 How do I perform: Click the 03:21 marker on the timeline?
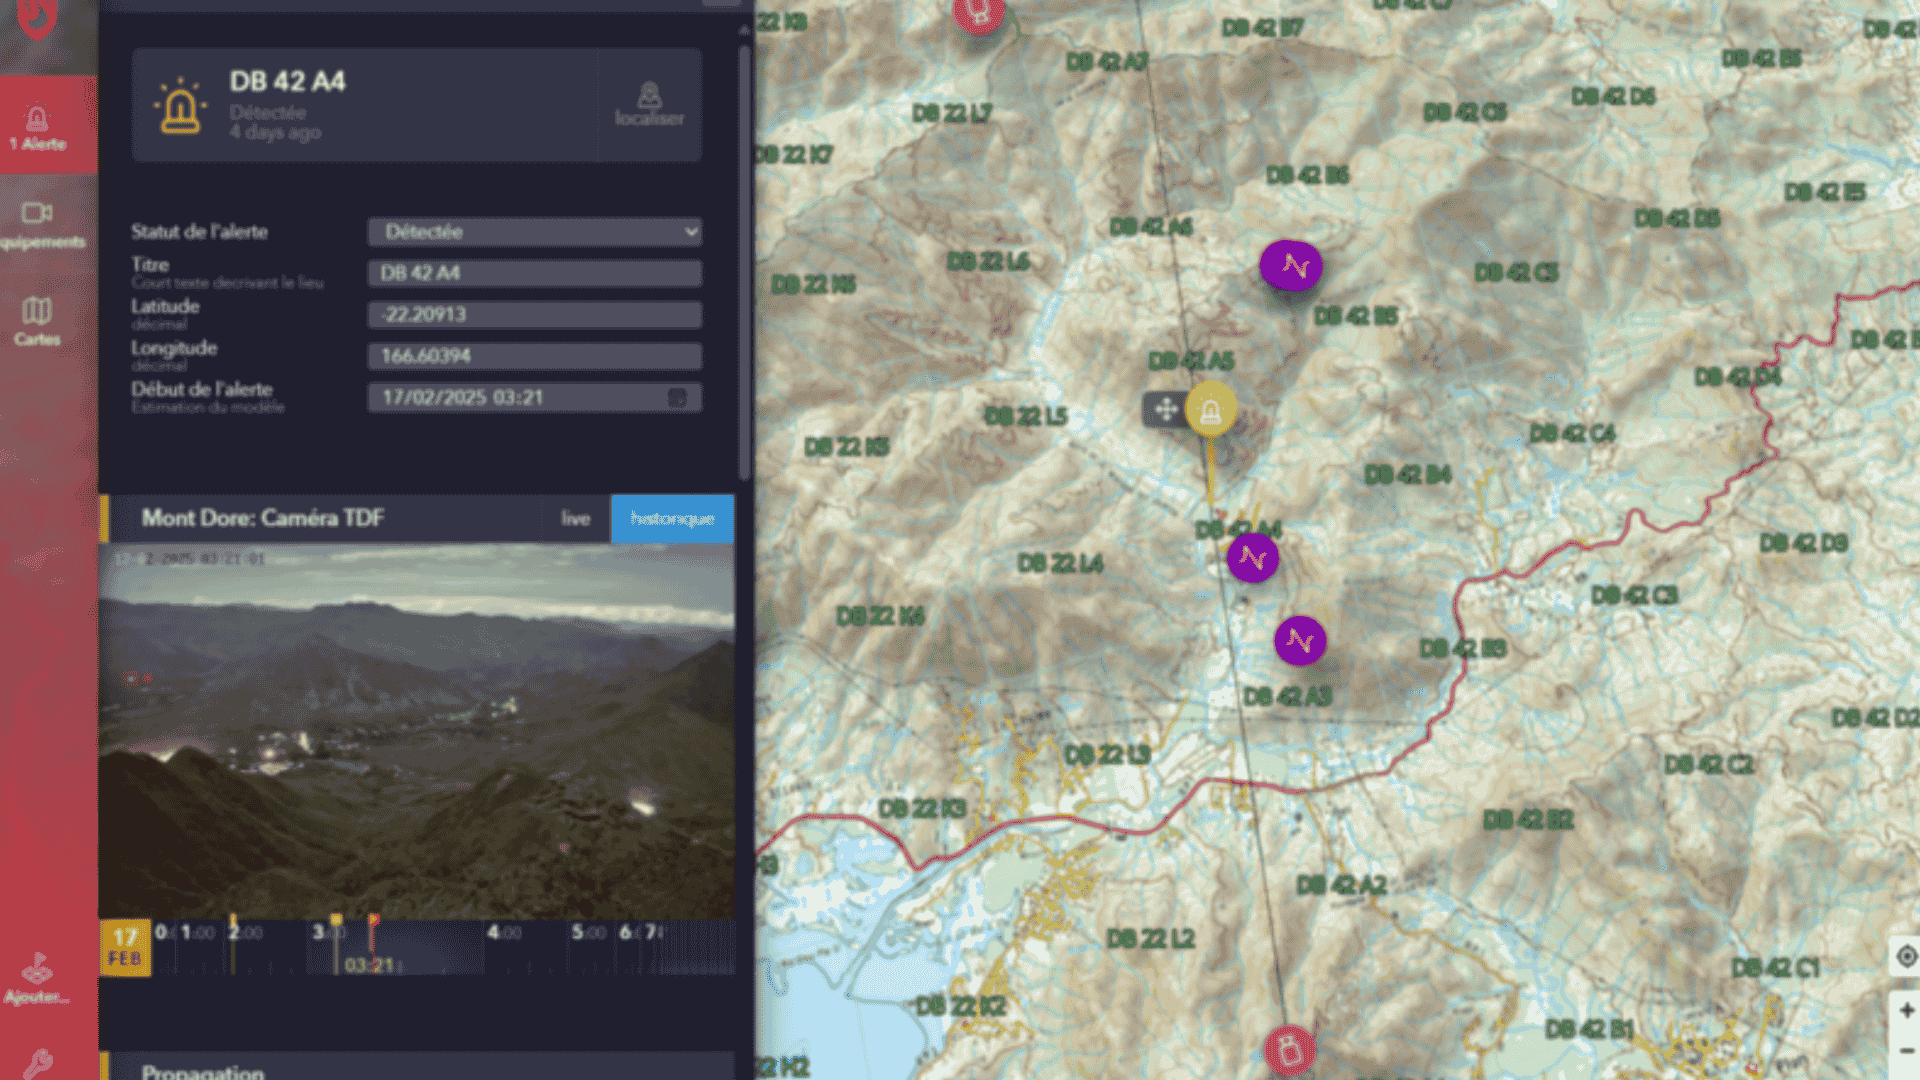point(371,964)
